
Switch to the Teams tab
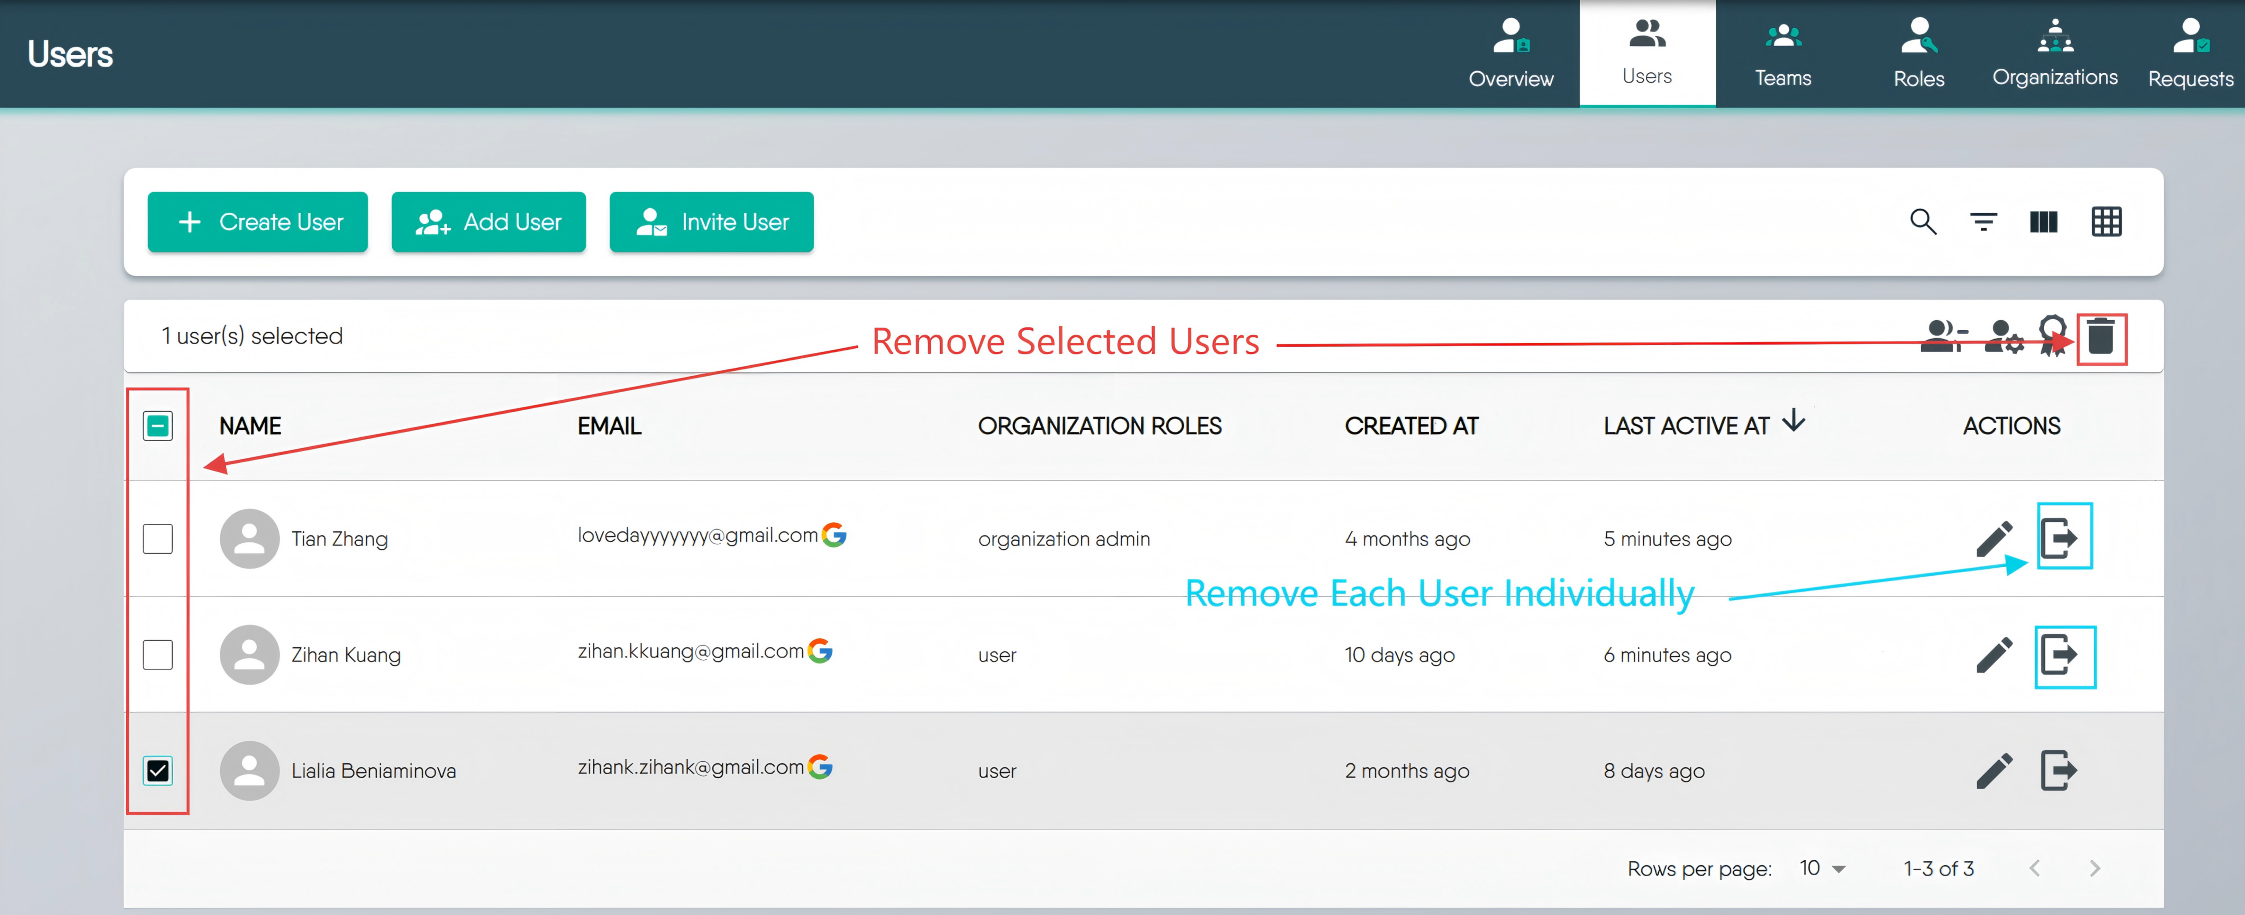(x=1783, y=52)
